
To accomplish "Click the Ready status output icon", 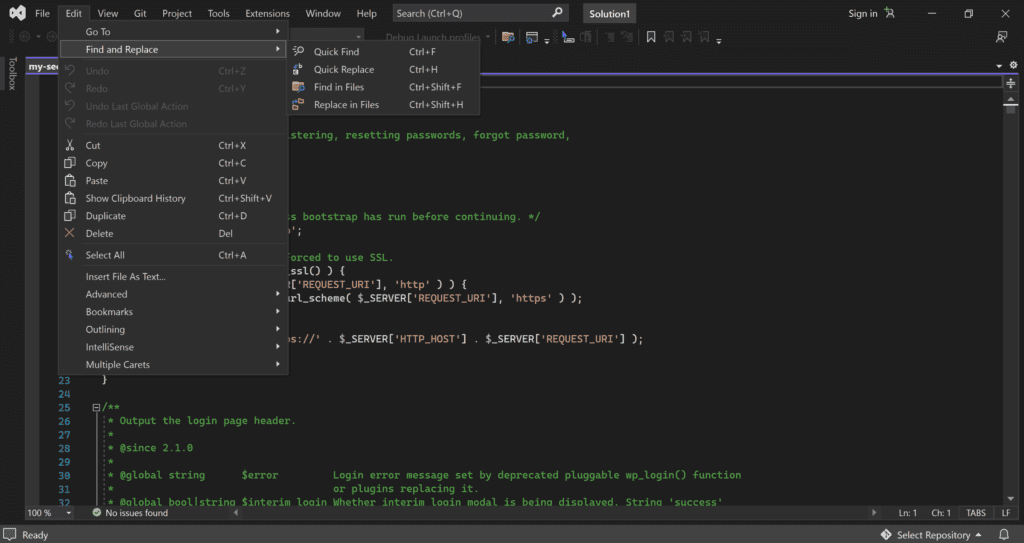I will 10,535.
